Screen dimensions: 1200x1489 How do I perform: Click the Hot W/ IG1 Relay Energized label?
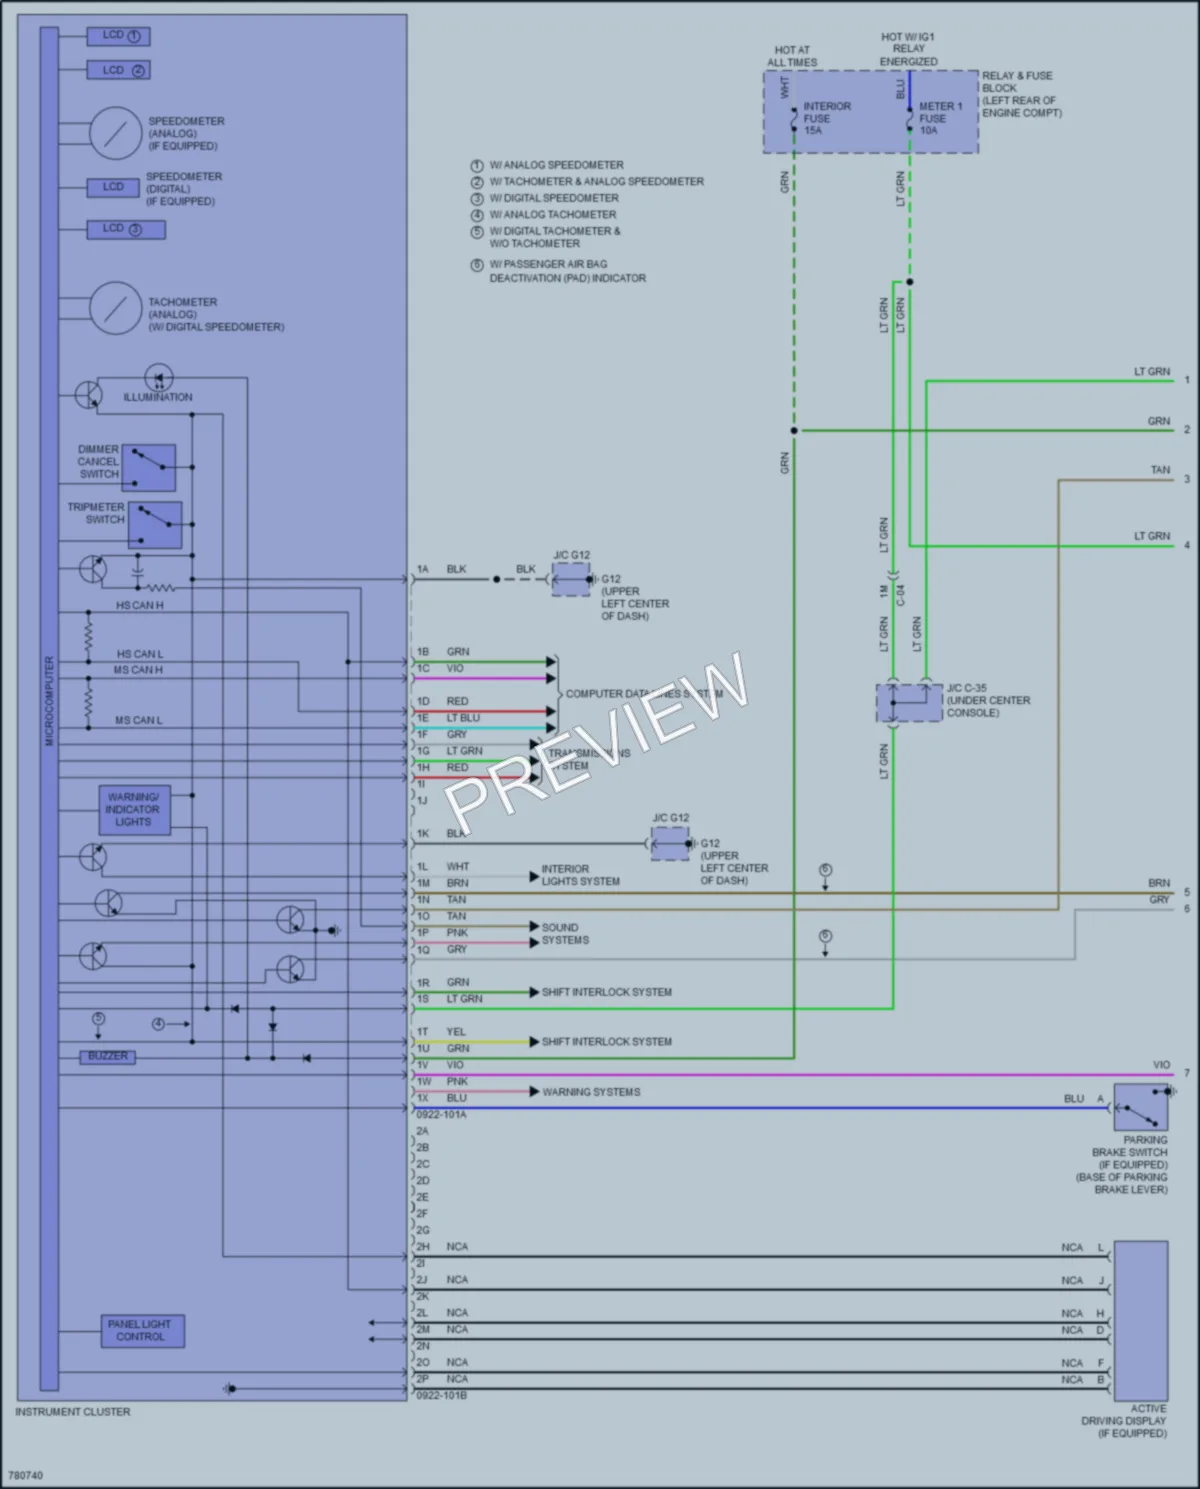[x=908, y=49]
